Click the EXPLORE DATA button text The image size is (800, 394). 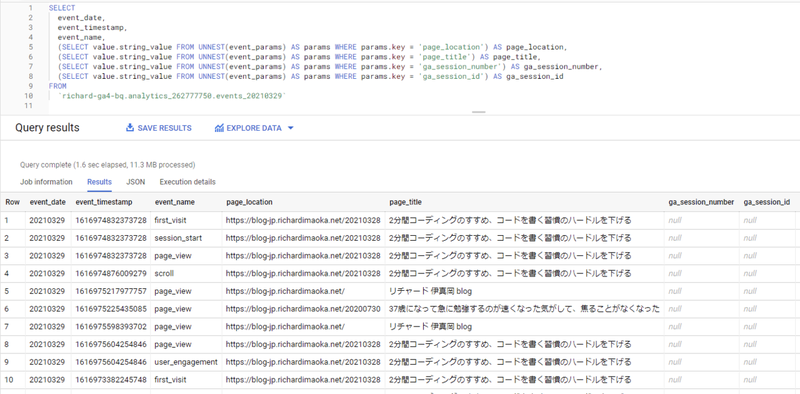tap(254, 128)
